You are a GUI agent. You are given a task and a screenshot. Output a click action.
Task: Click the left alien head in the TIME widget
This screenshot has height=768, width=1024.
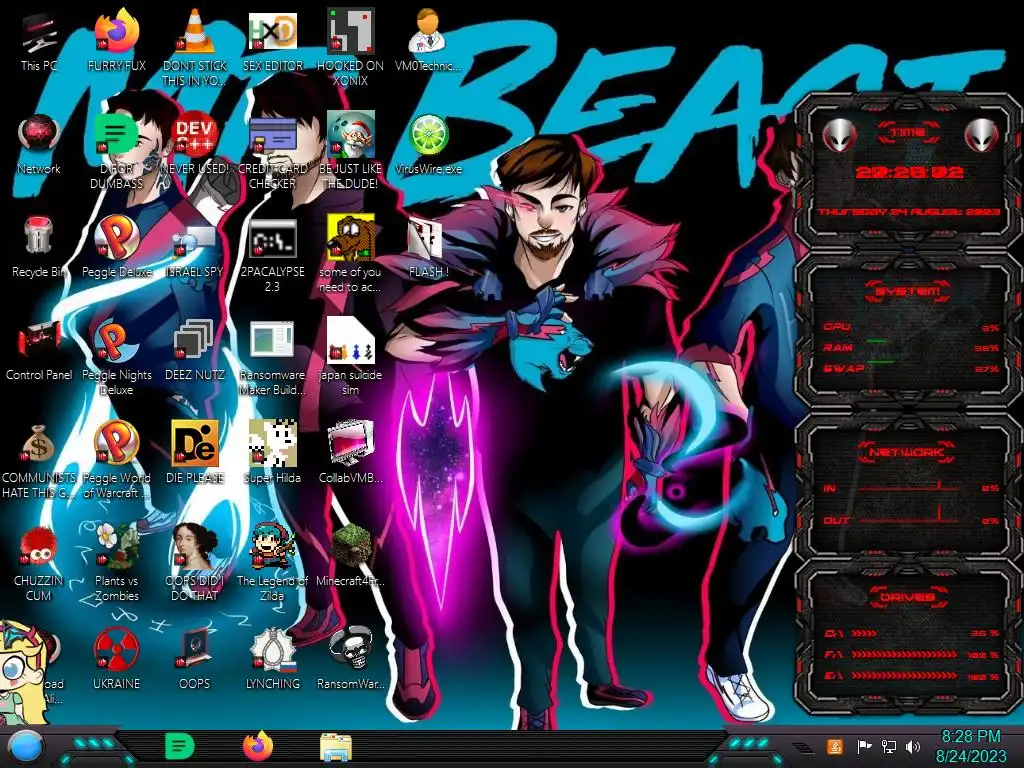[x=839, y=135]
